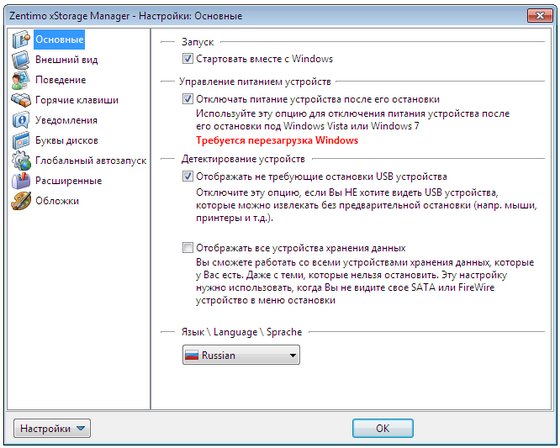Show the Буквы дисков settings
The image size is (560, 448).
coord(67,140)
